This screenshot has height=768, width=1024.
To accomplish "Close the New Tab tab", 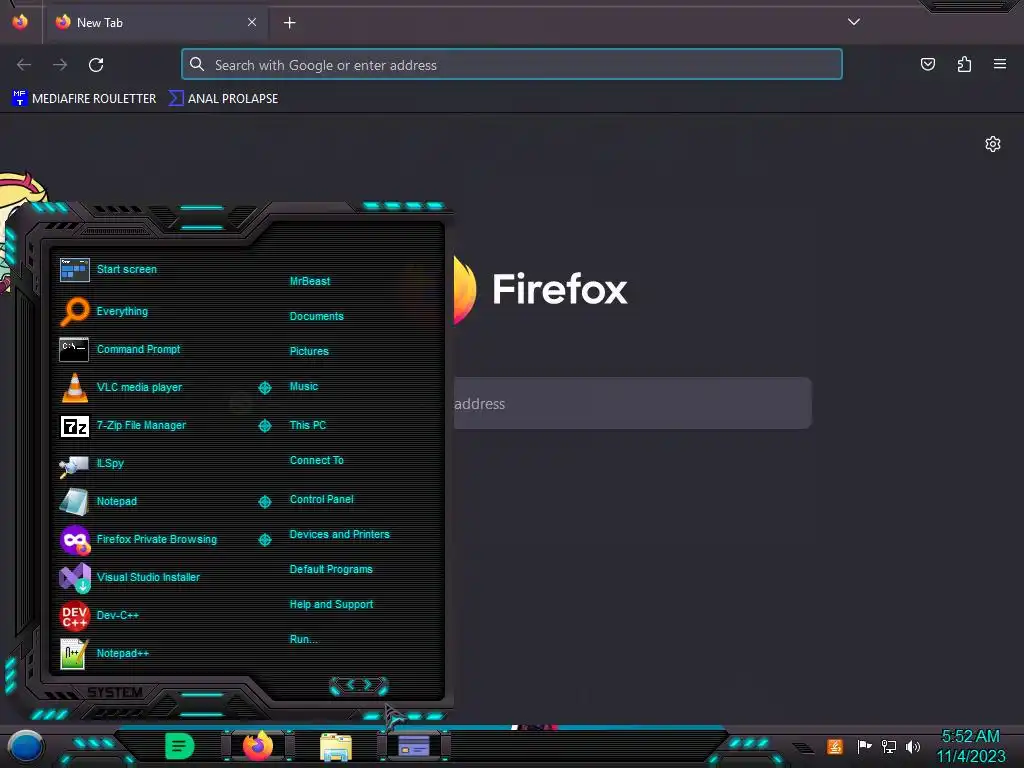I will [251, 22].
